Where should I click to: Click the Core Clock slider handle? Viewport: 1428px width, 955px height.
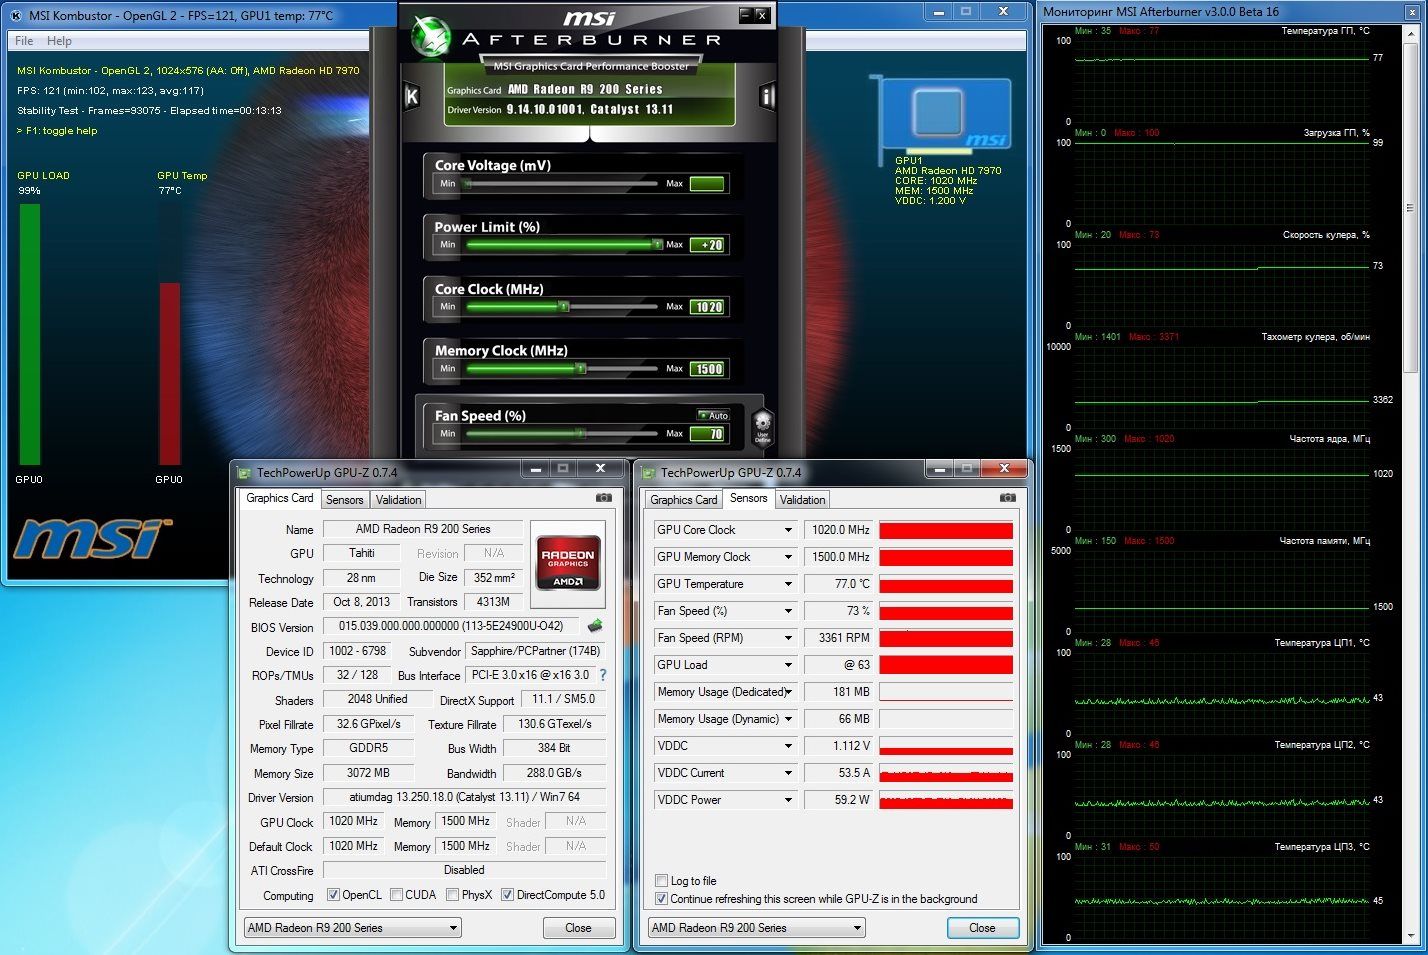(x=564, y=307)
